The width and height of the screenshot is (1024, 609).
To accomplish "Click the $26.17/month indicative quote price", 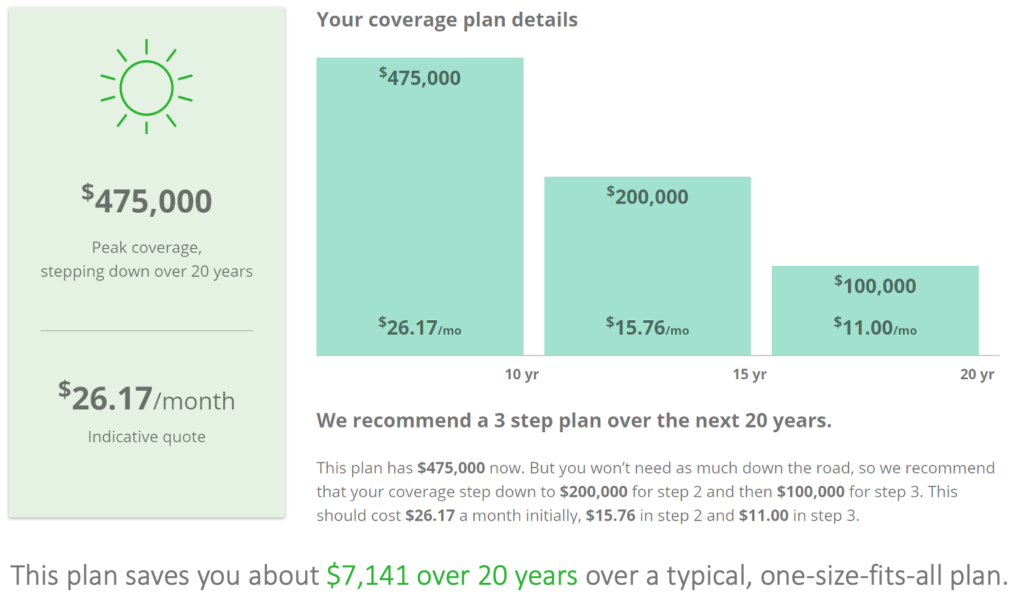I will pyautogui.click(x=146, y=398).
